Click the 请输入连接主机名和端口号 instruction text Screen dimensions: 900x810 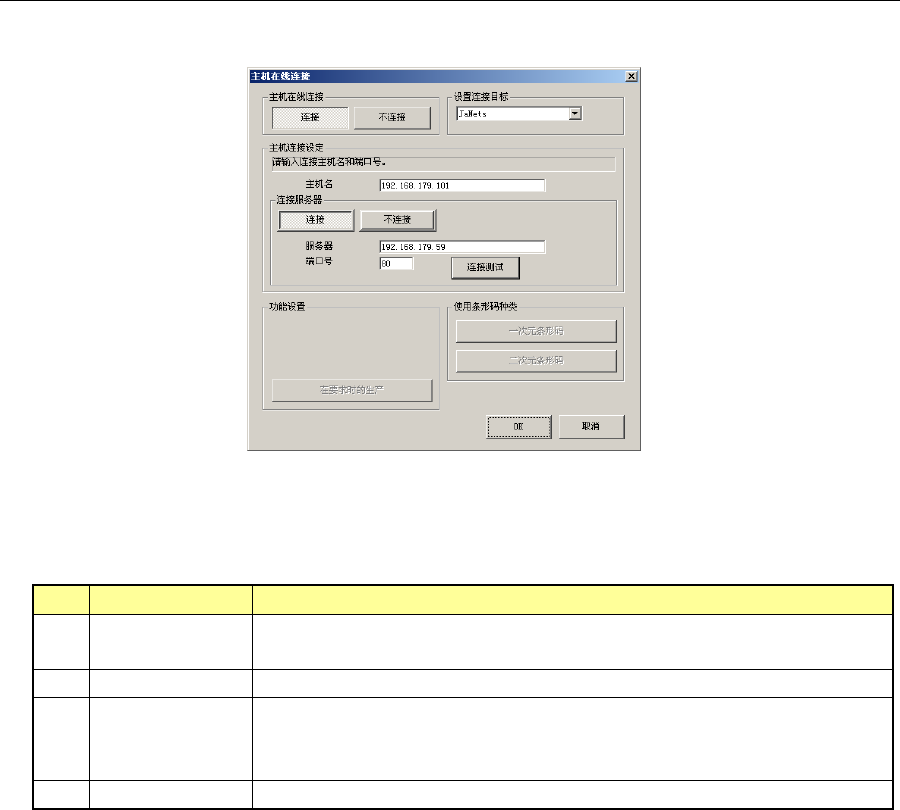coord(329,162)
